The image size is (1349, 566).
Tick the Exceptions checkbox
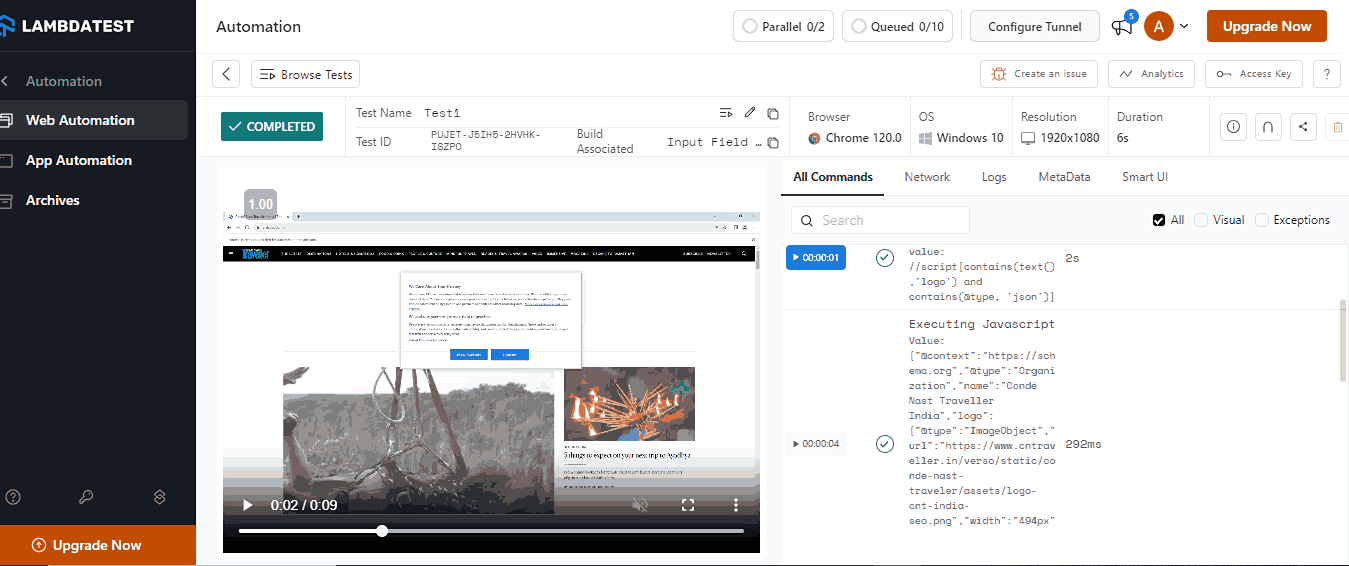pyautogui.click(x=1262, y=220)
